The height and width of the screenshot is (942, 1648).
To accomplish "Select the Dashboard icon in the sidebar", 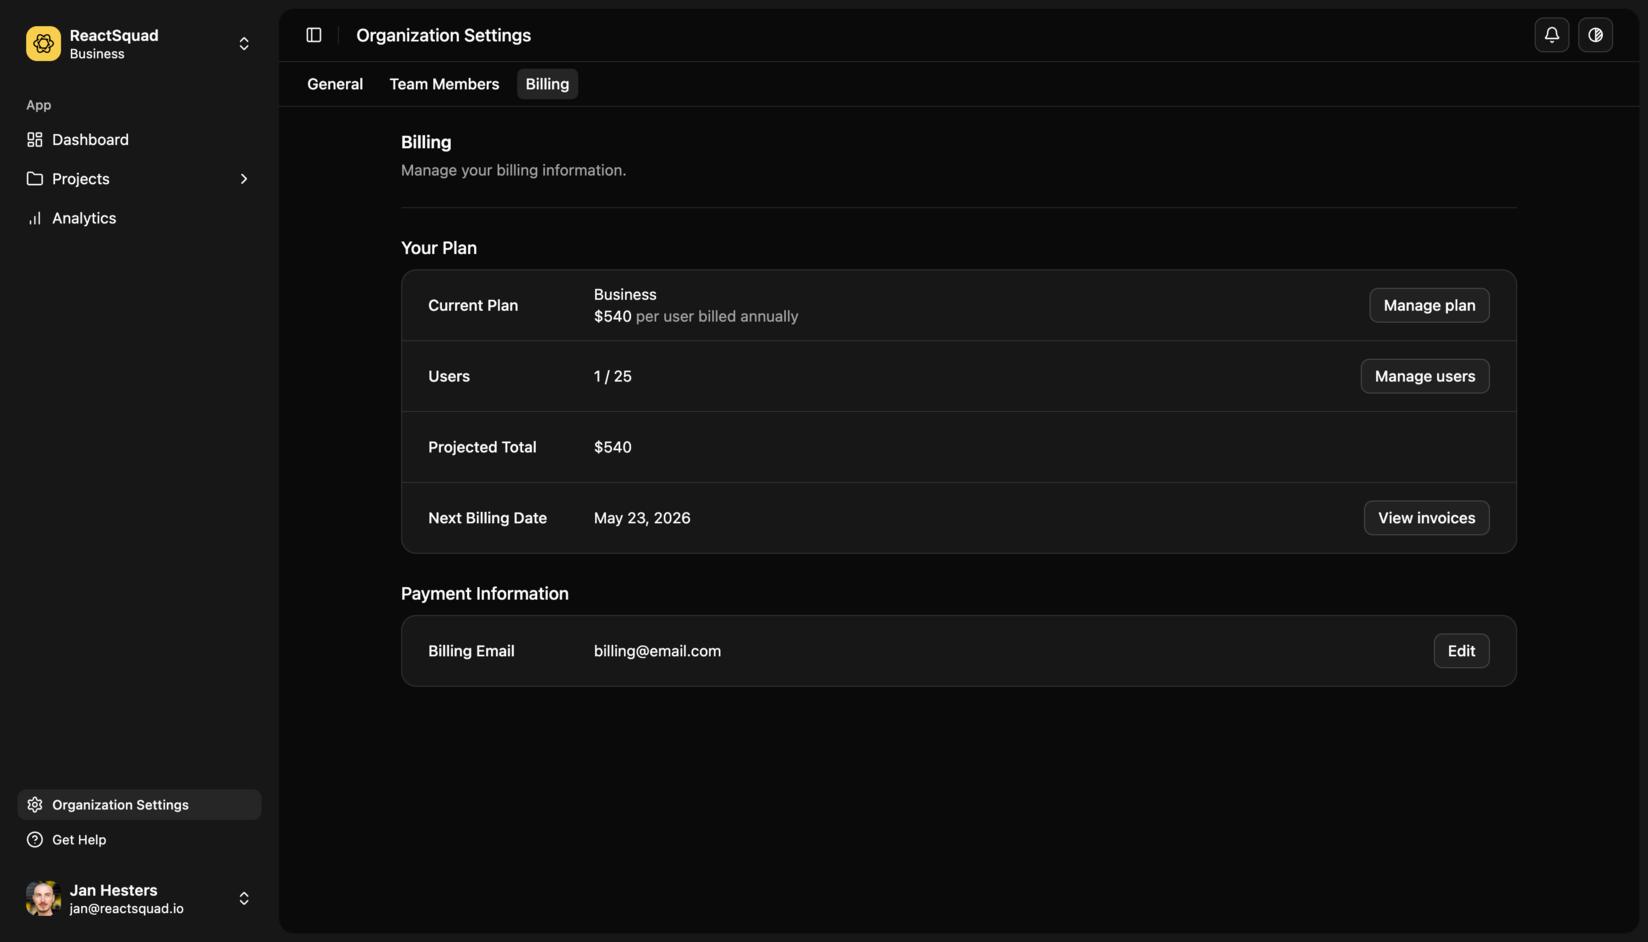I will (x=35, y=139).
